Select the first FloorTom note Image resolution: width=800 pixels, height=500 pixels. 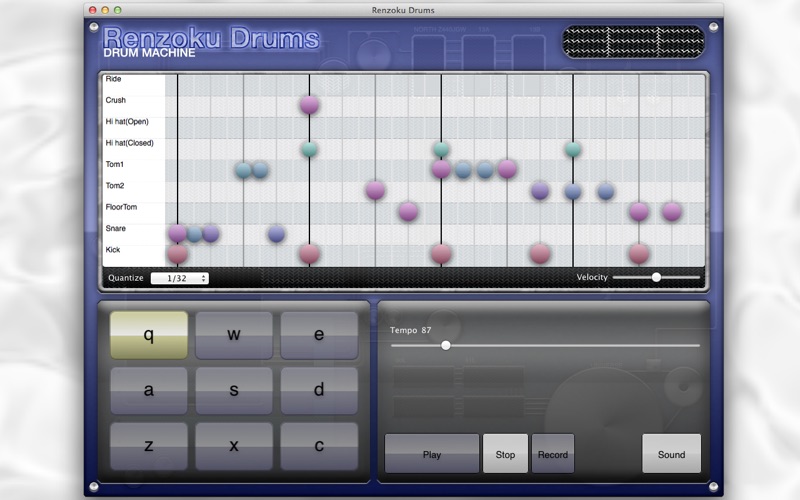pyautogui.click(x=408, y=212)
